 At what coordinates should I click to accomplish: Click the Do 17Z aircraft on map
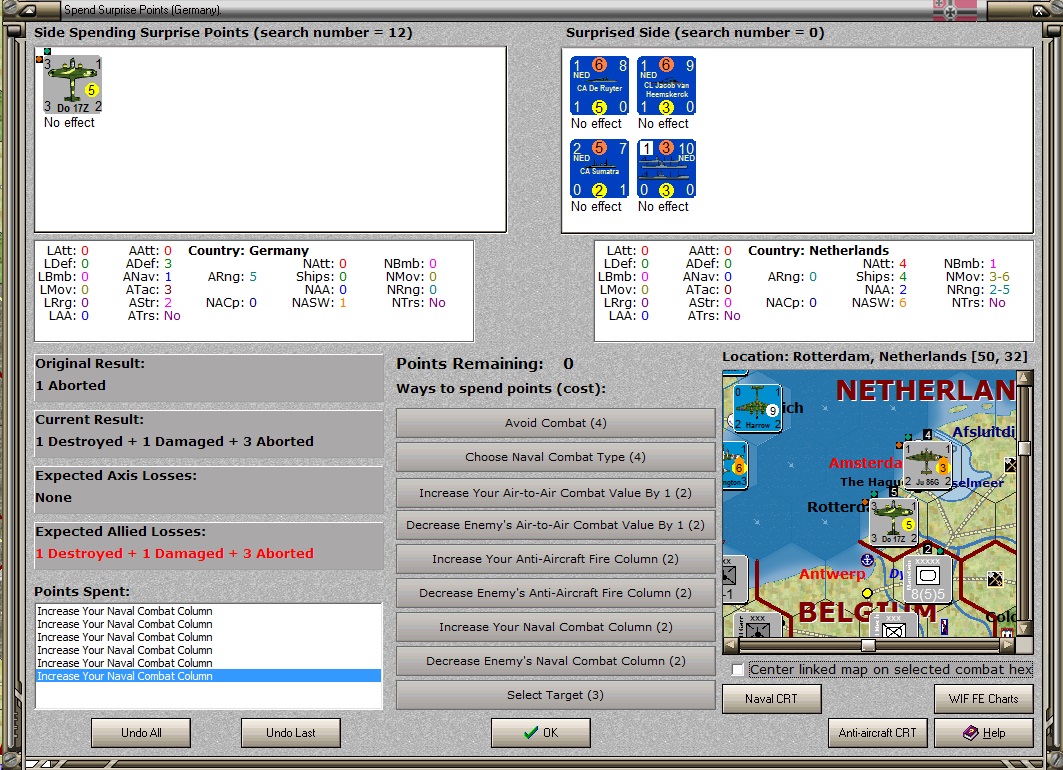tap(894, 521)
